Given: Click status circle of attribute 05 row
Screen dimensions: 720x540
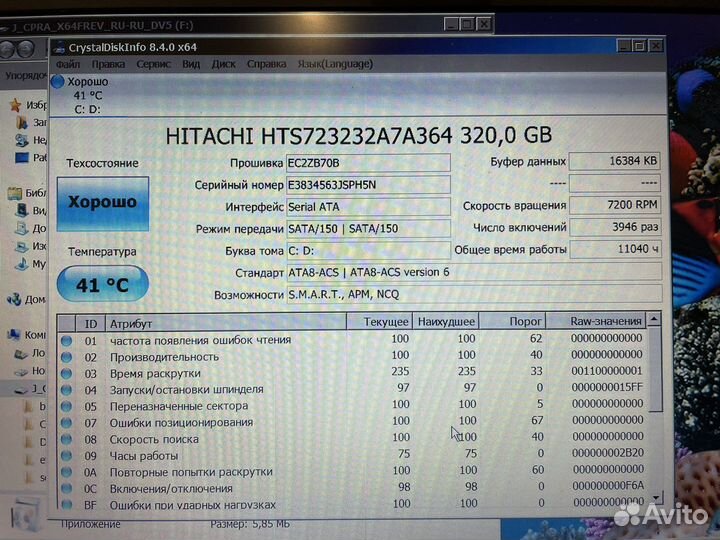Looking at the screenshot, I should coord(67,407).
